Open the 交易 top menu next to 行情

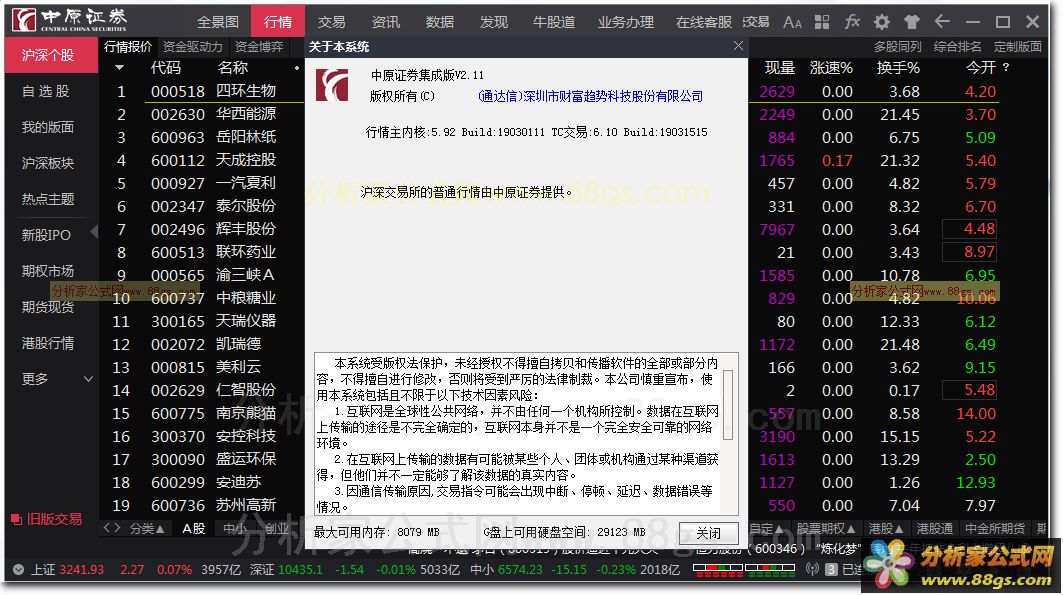pos(332,22)
